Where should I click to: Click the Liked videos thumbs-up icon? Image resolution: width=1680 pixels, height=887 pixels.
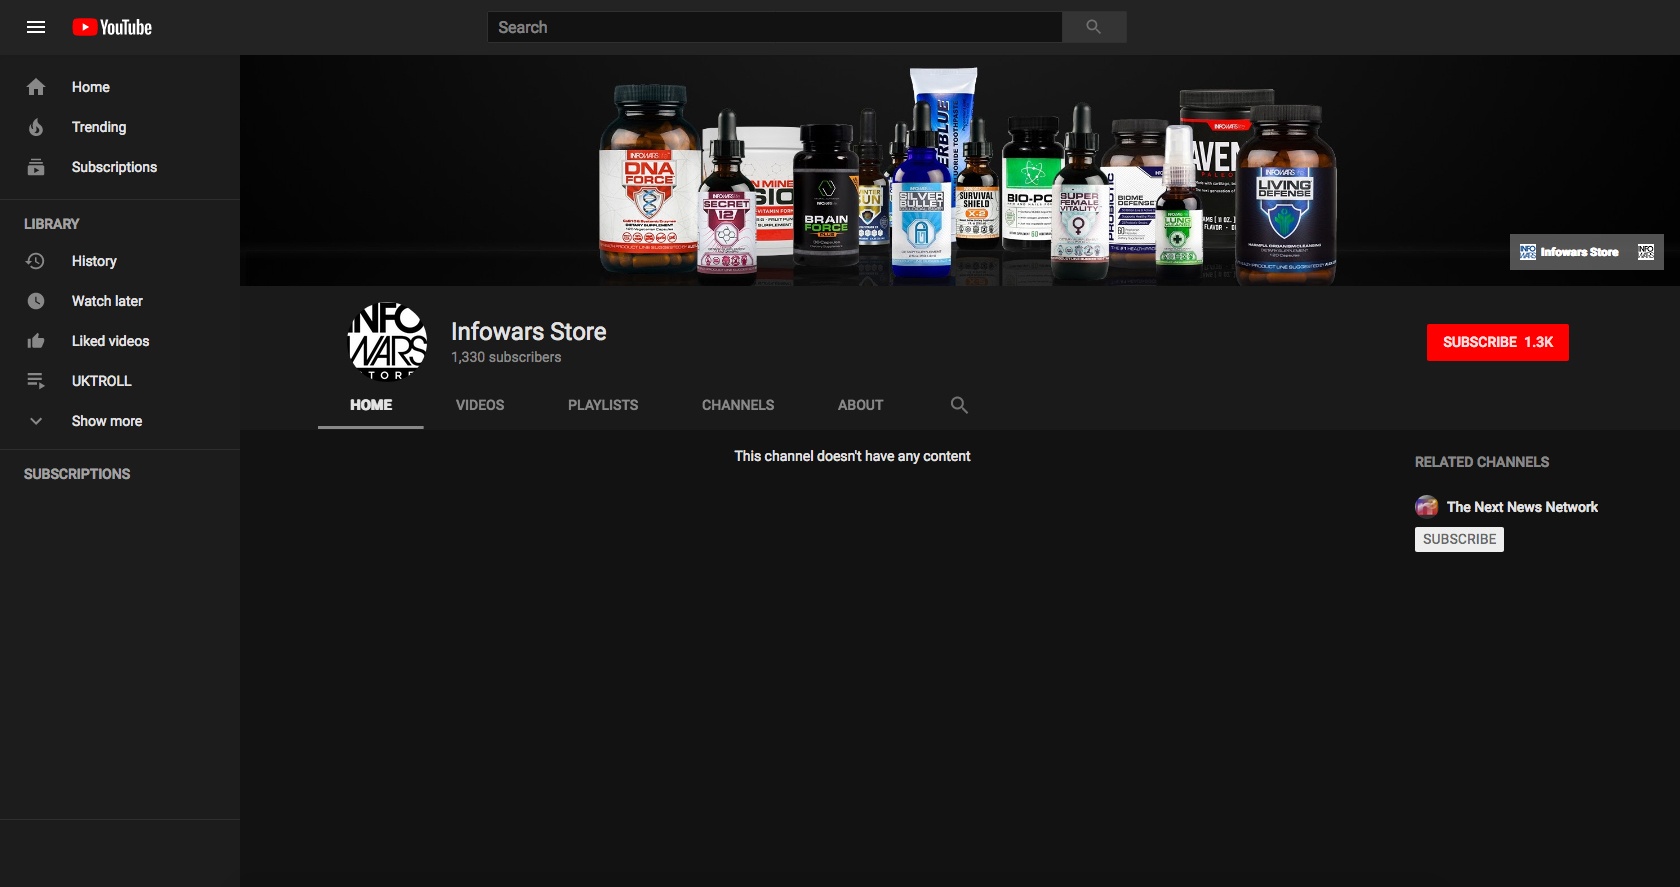click(x=36, y=341)
